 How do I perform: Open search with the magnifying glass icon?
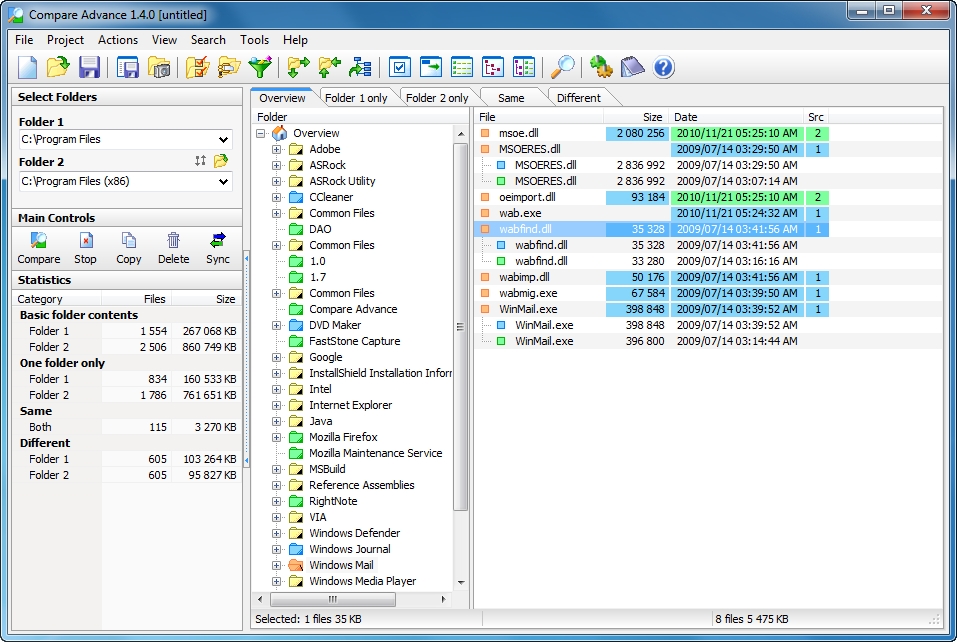(x=562, y=67)
